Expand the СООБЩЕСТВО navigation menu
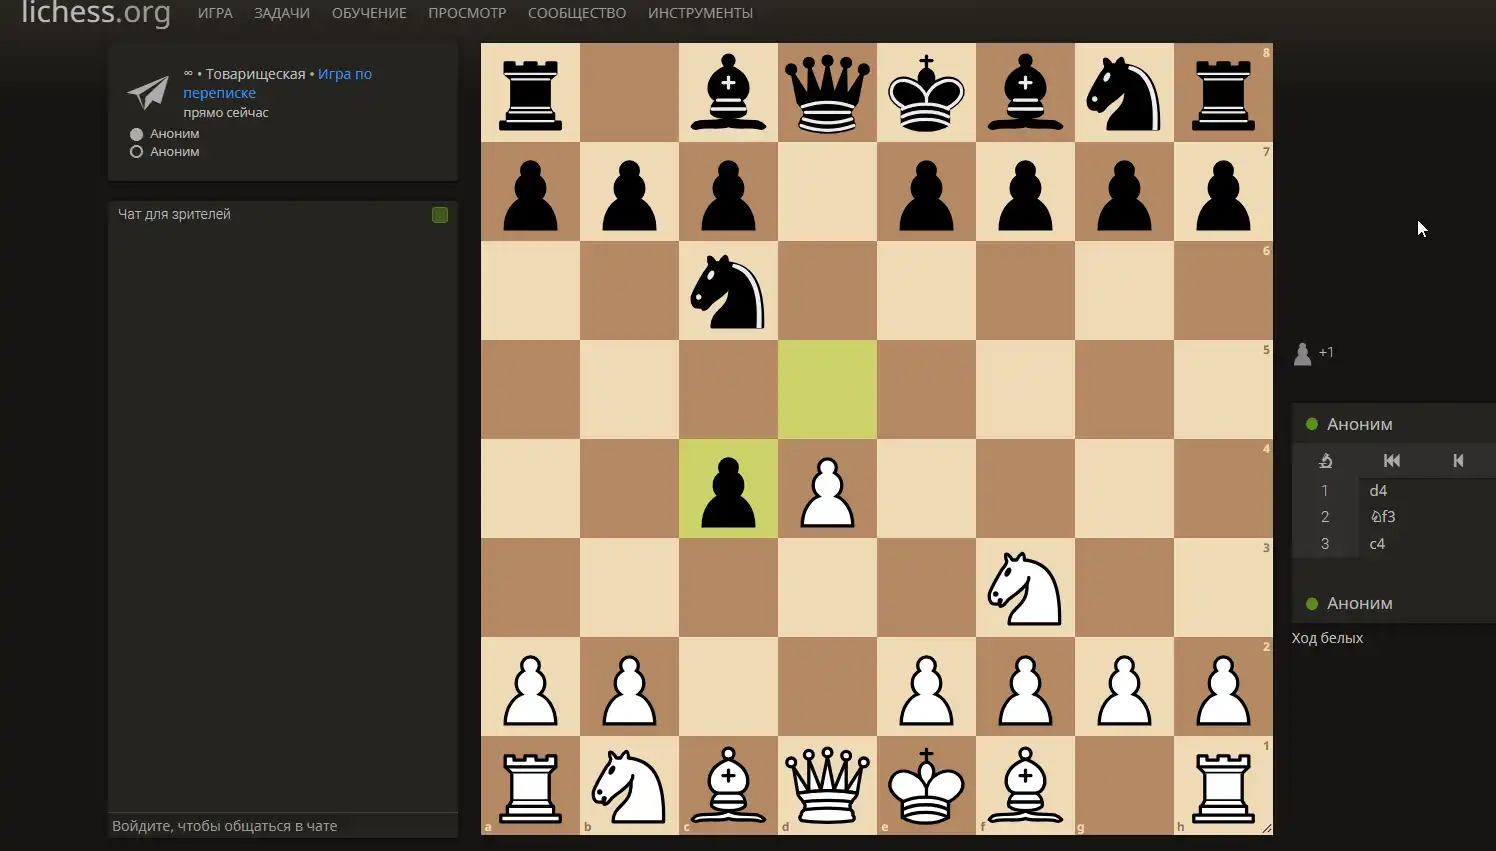 577,13
